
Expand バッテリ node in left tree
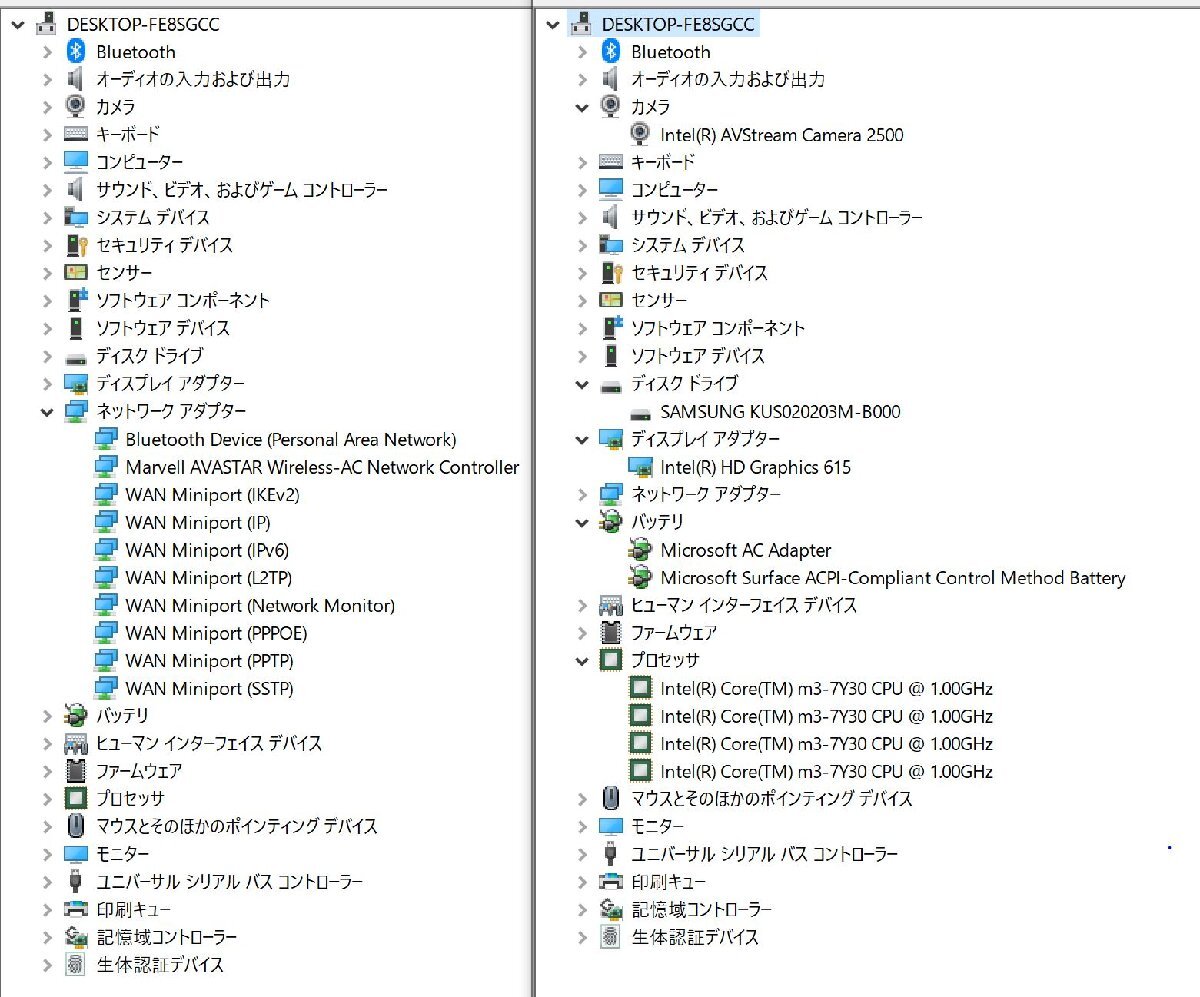[x=46, y=716]
